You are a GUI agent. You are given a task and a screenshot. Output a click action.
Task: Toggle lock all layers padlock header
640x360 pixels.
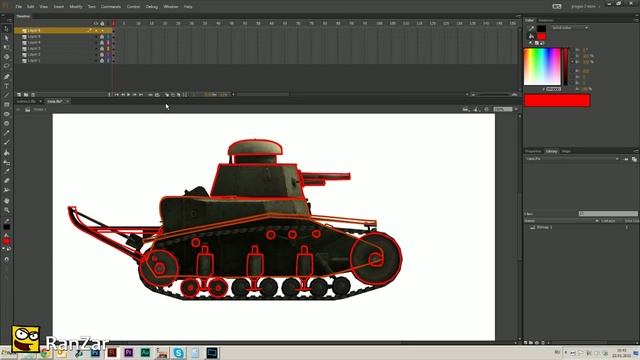coord(102,24)
